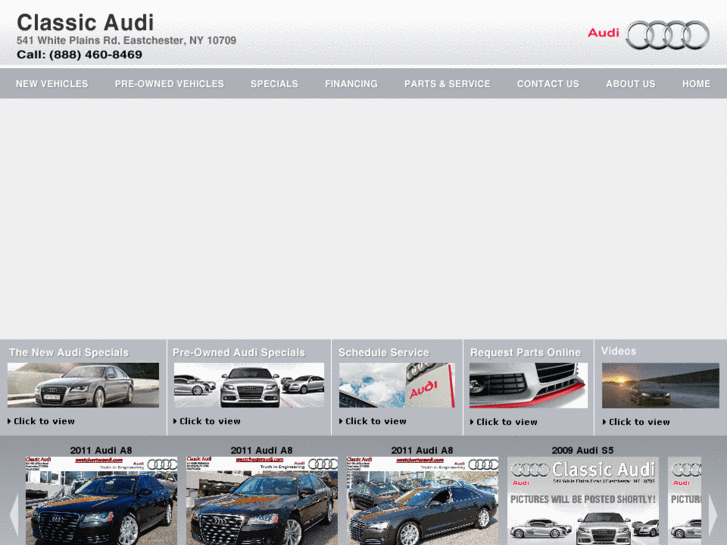Open the Contact Us page
Screen dimensions: 727x545
(548, 84)
